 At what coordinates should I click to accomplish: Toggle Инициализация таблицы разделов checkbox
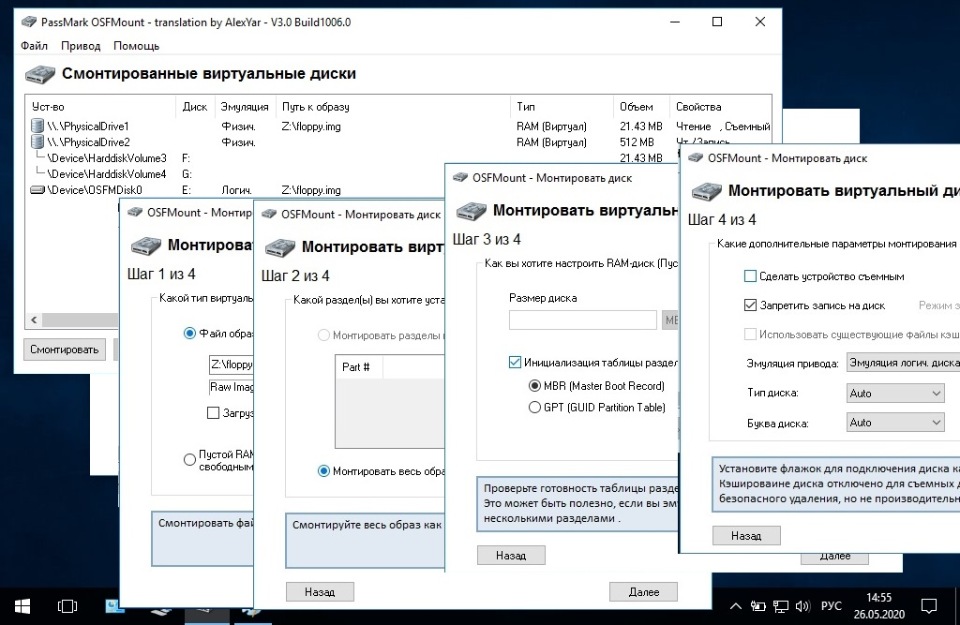[x=515, y=362]
